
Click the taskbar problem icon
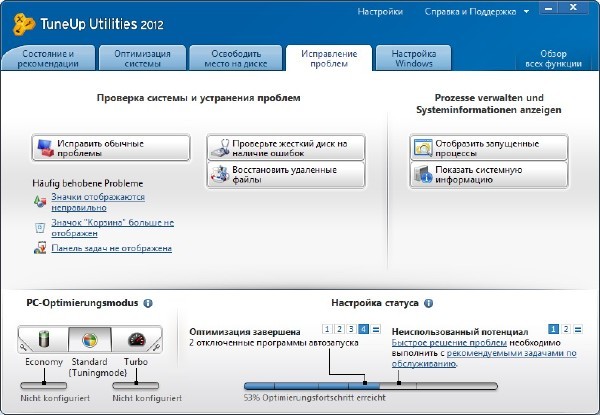tap(40, 248)
